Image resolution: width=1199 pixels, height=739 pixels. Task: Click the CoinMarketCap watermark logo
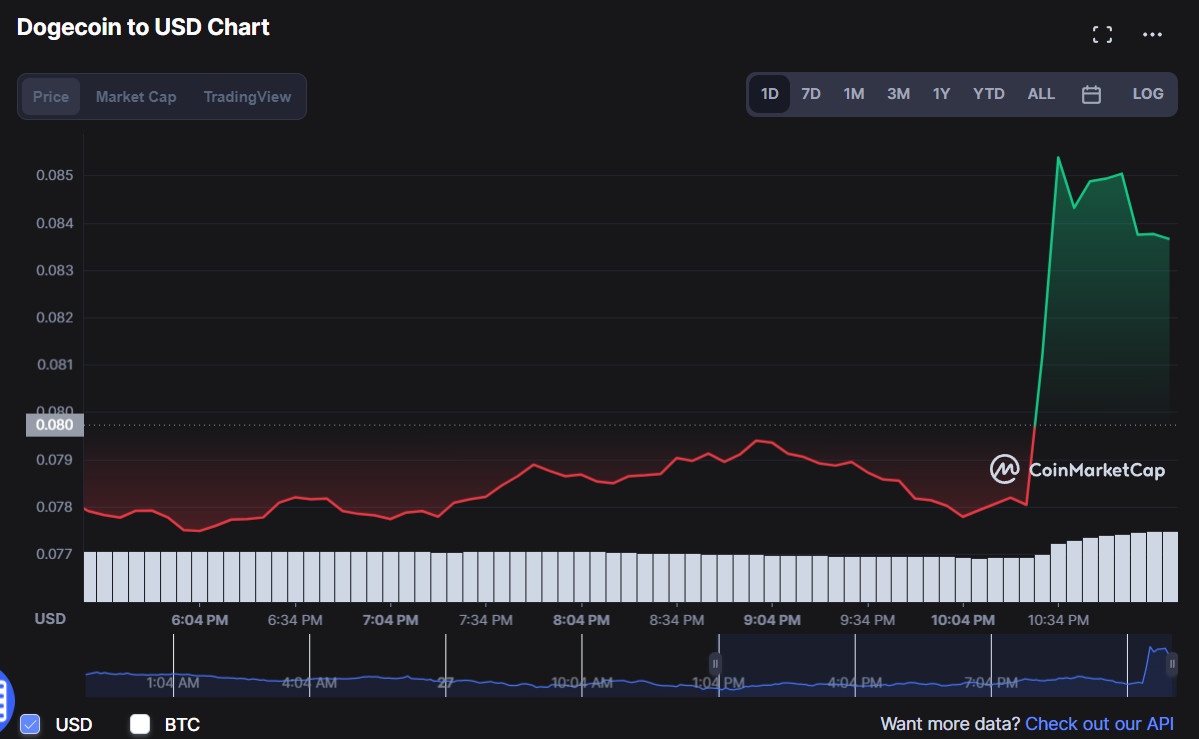1077,469
